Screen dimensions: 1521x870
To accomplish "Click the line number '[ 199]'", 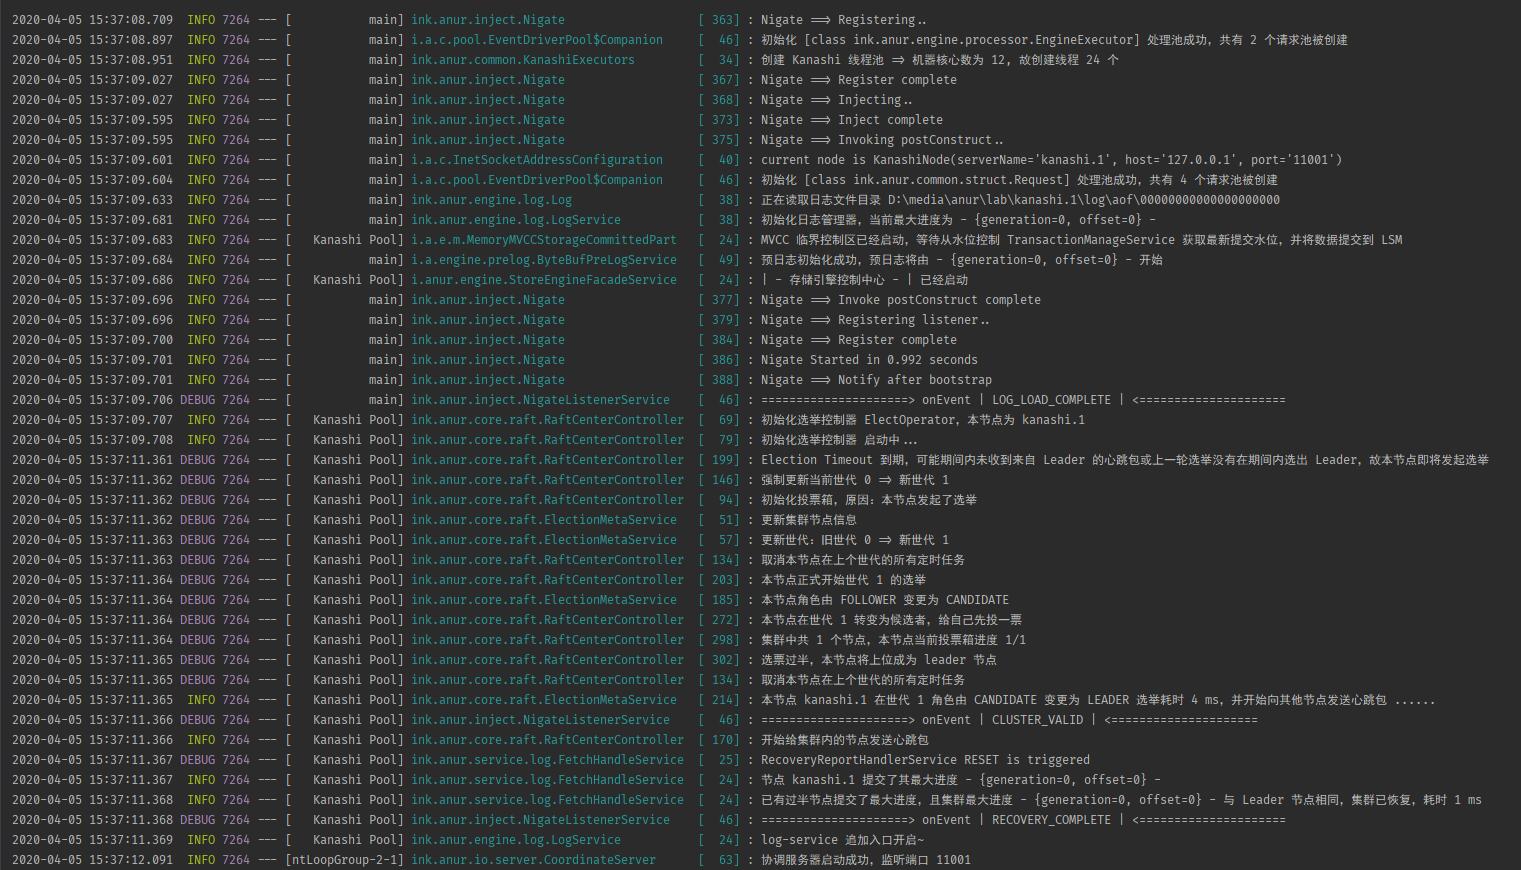I will pos(719,460).
